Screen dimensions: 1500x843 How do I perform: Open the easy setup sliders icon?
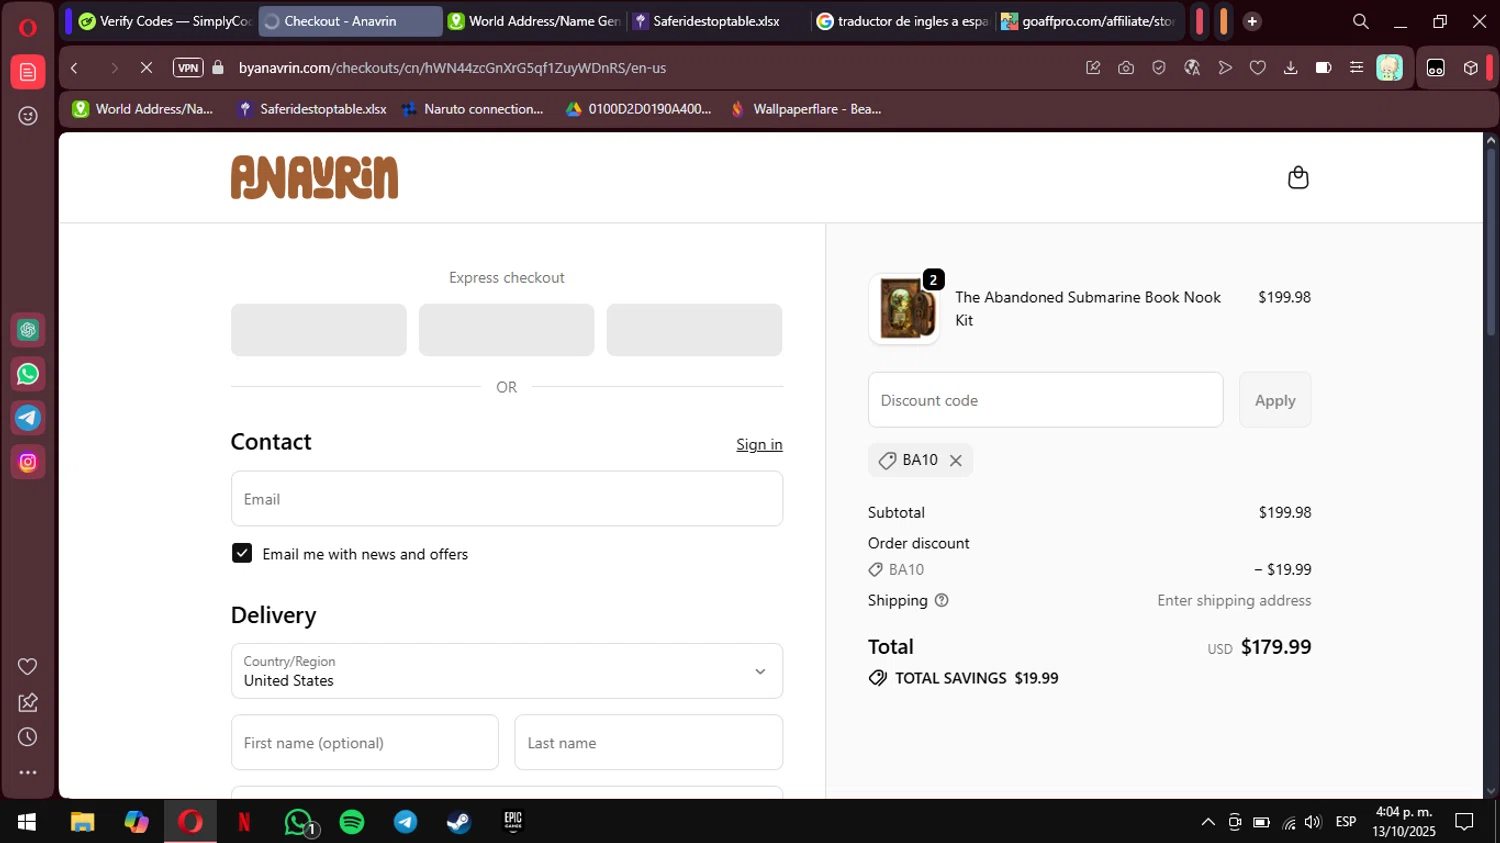tap(1356, 68)
